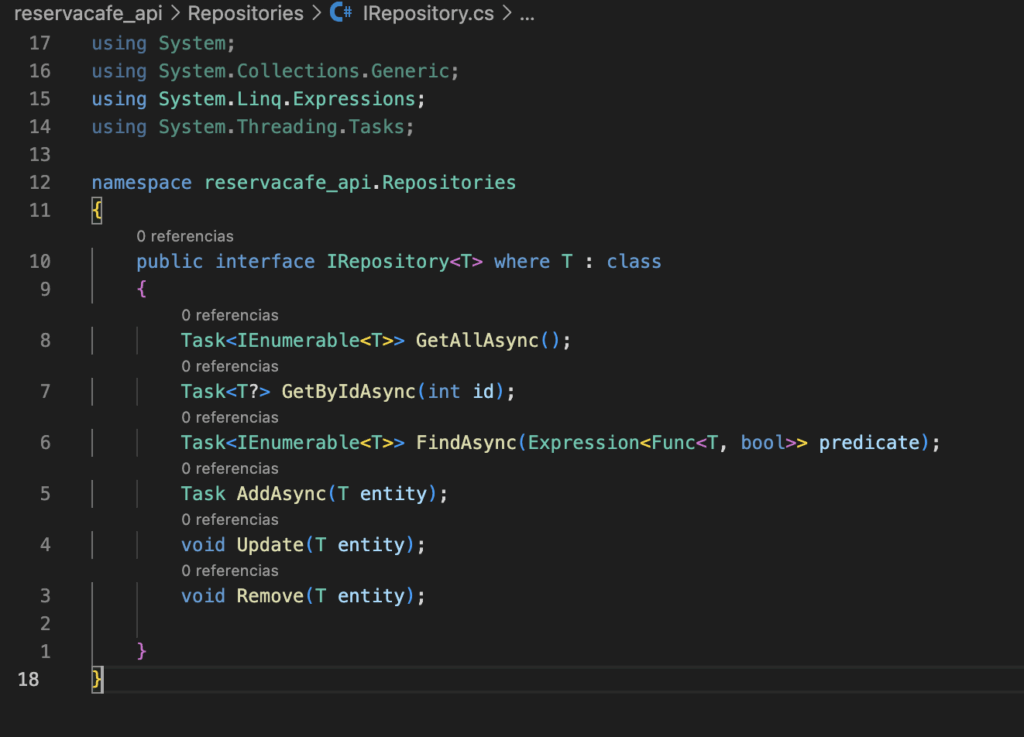Viewport: 1024px width, 737px height.
Task: Click the IRepository interface name in code
Action: click(386, 262)
